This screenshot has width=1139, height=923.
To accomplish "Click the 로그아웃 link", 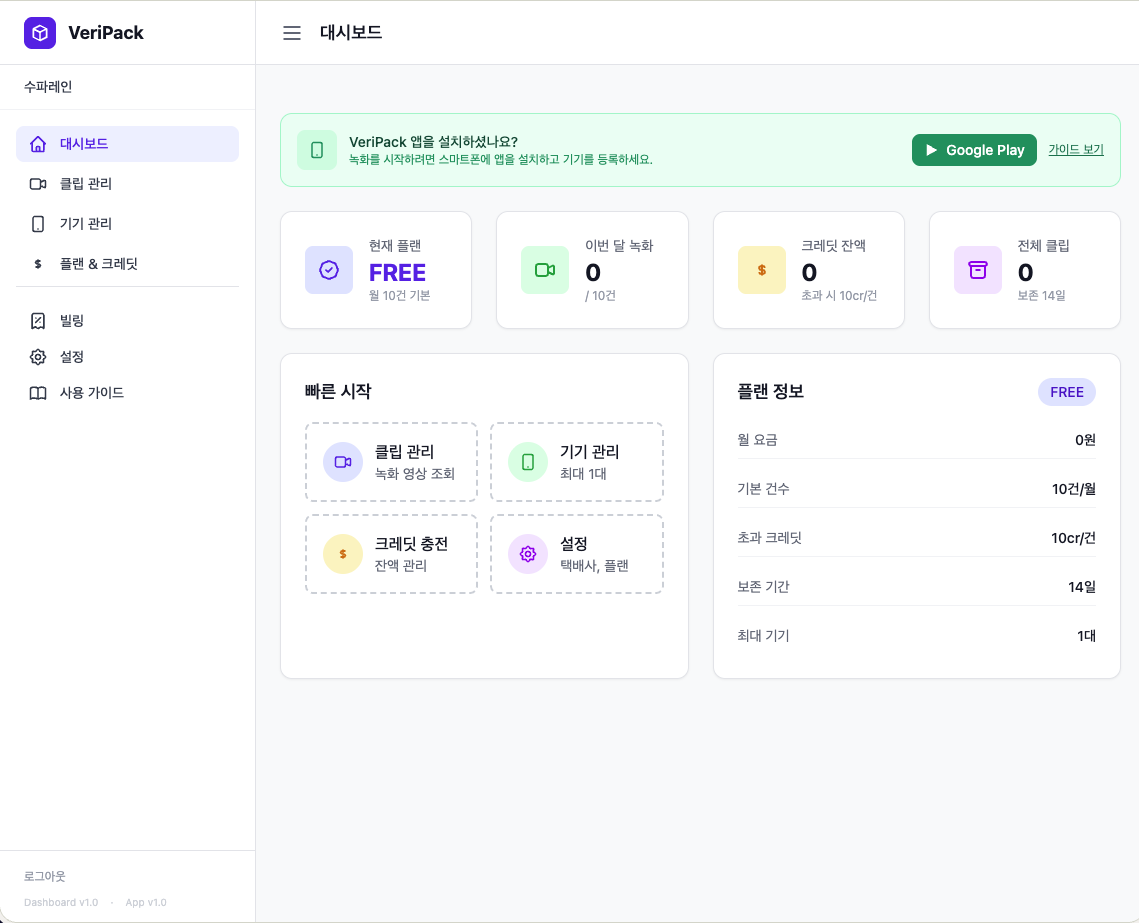I will click(45, 876).
